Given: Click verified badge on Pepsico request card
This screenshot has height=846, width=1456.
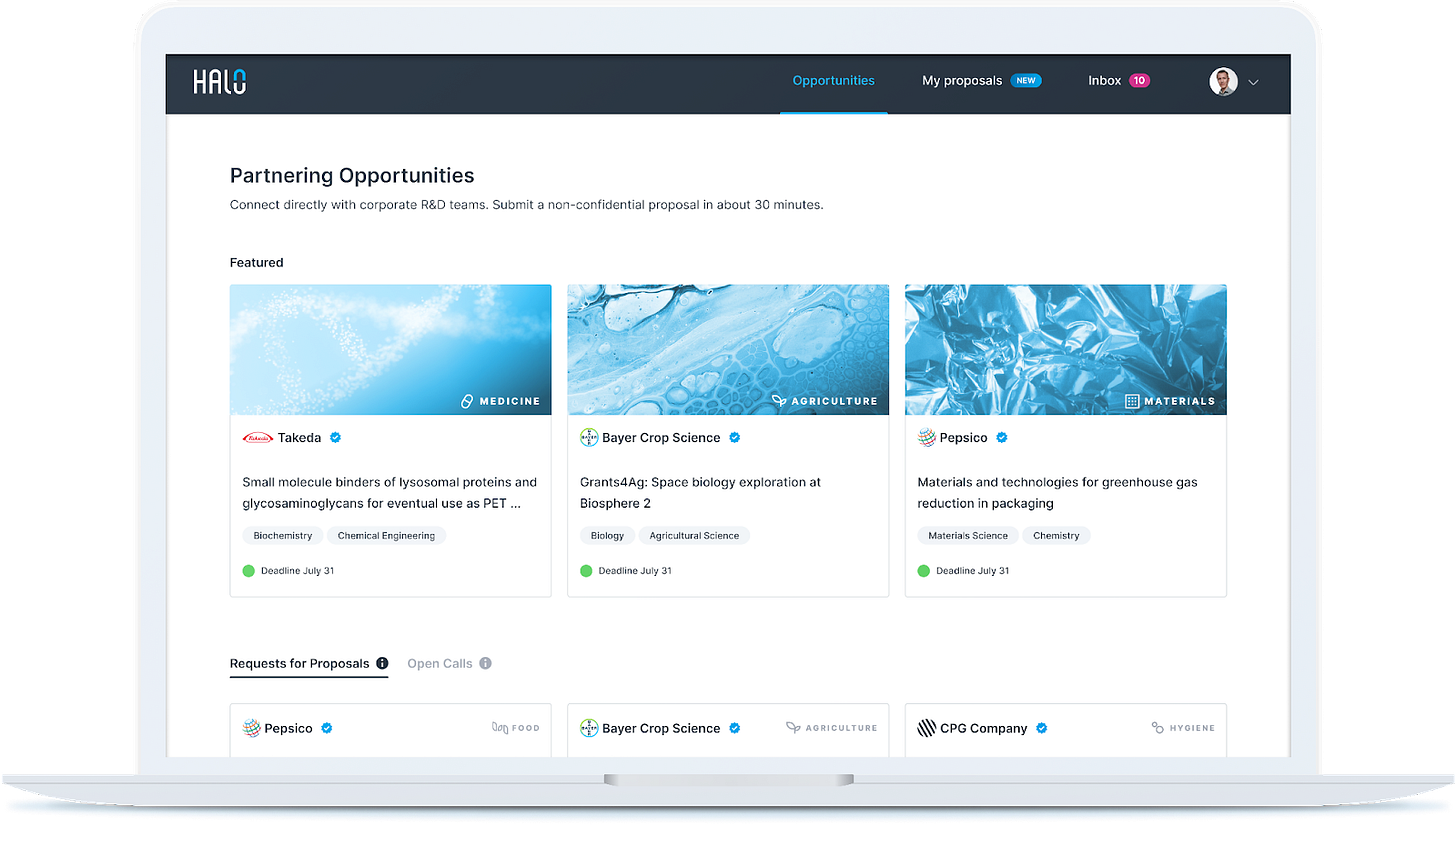Looking at the screenshot, I should coord(327,728).
